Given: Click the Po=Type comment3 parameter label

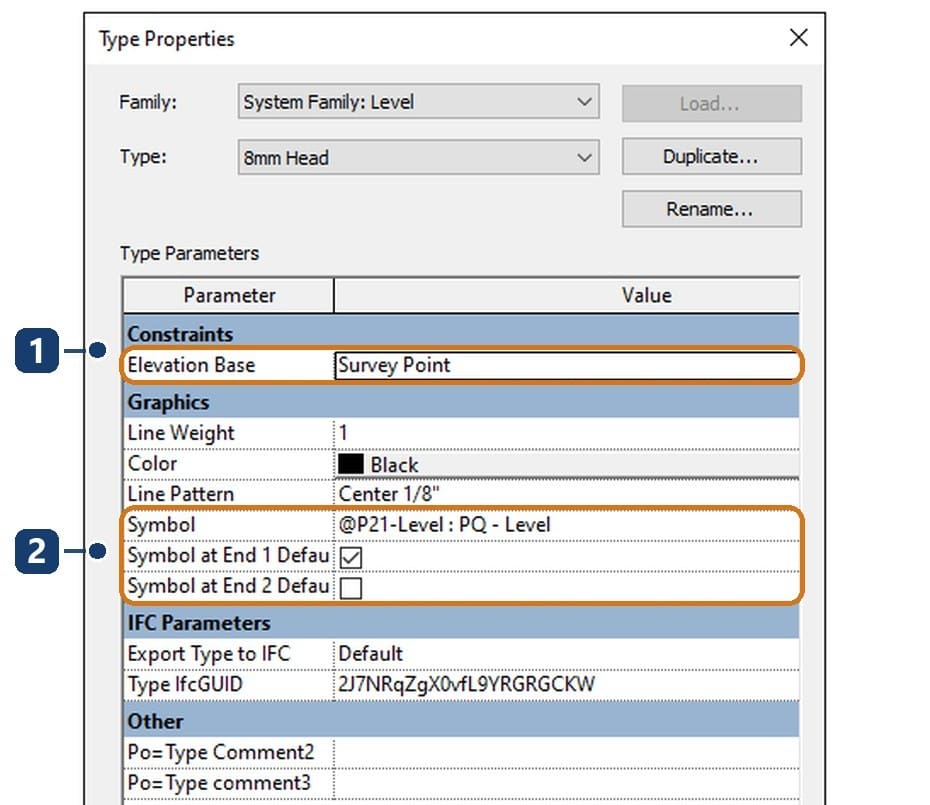Looking at the screenshot, I should pos(219,783).
